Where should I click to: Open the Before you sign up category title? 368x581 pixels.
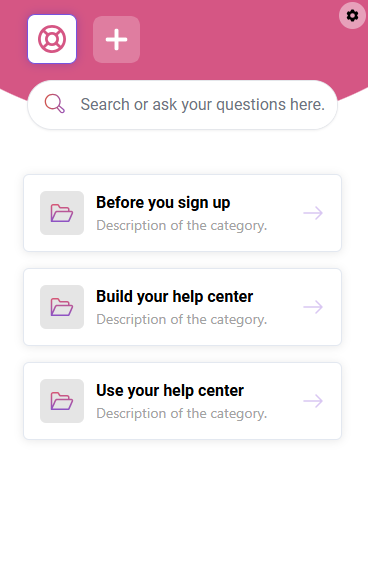point(163,203)
